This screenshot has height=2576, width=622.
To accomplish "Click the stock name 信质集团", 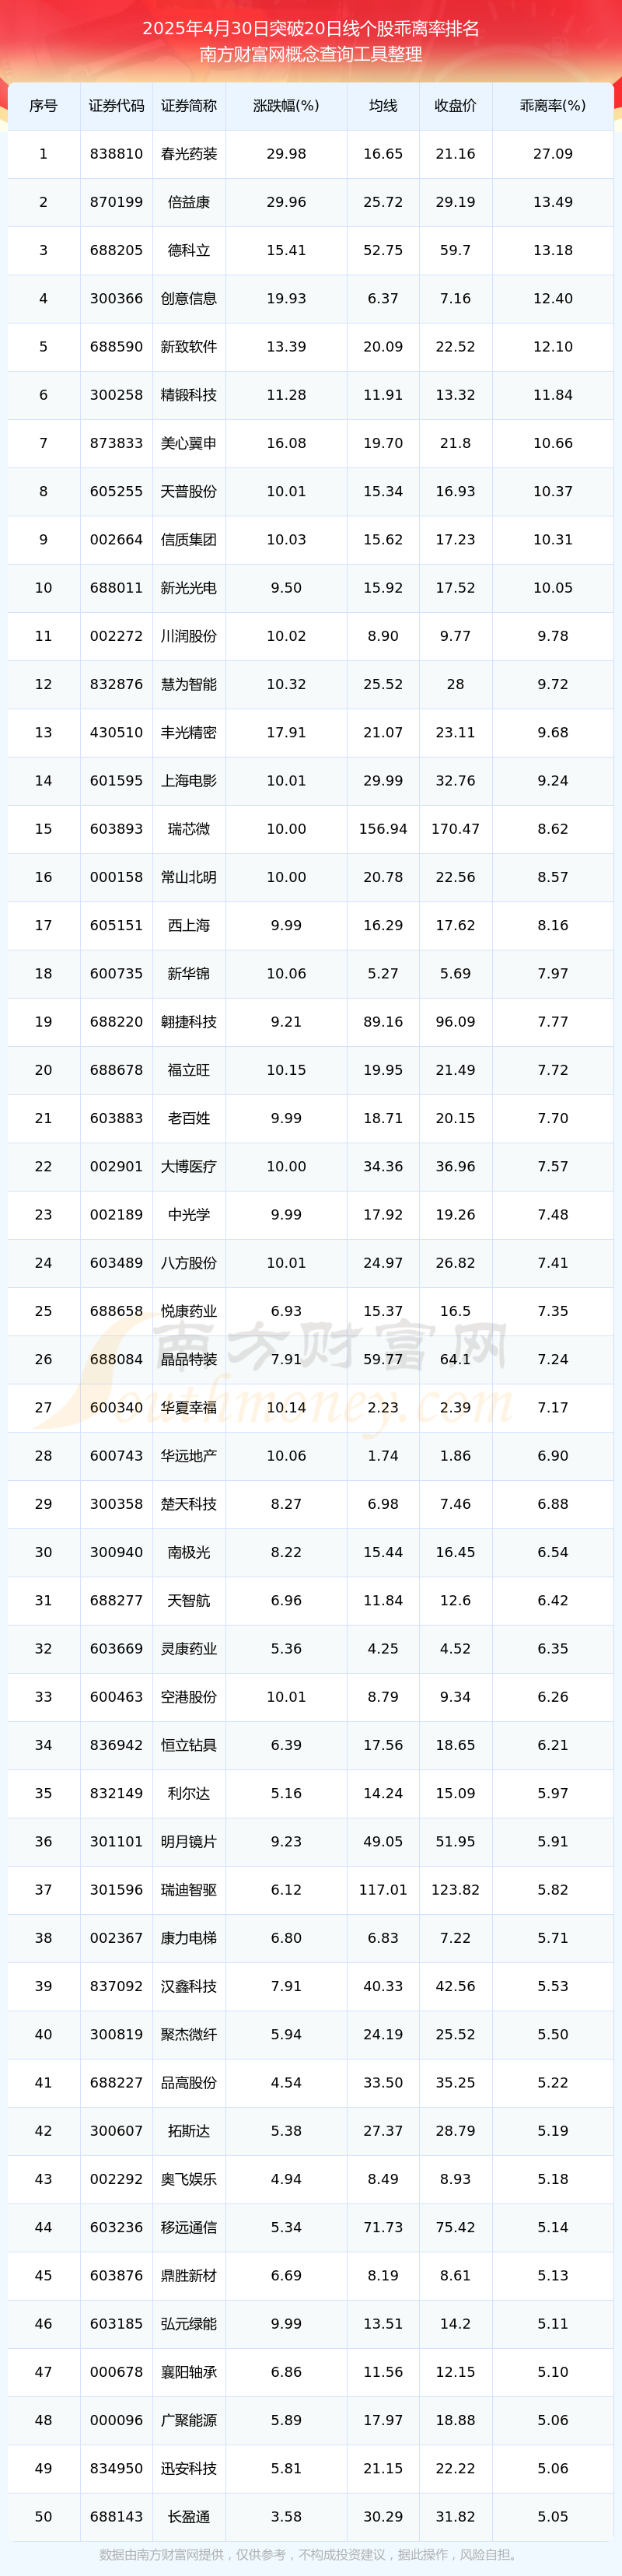I will tap(189, 540).
